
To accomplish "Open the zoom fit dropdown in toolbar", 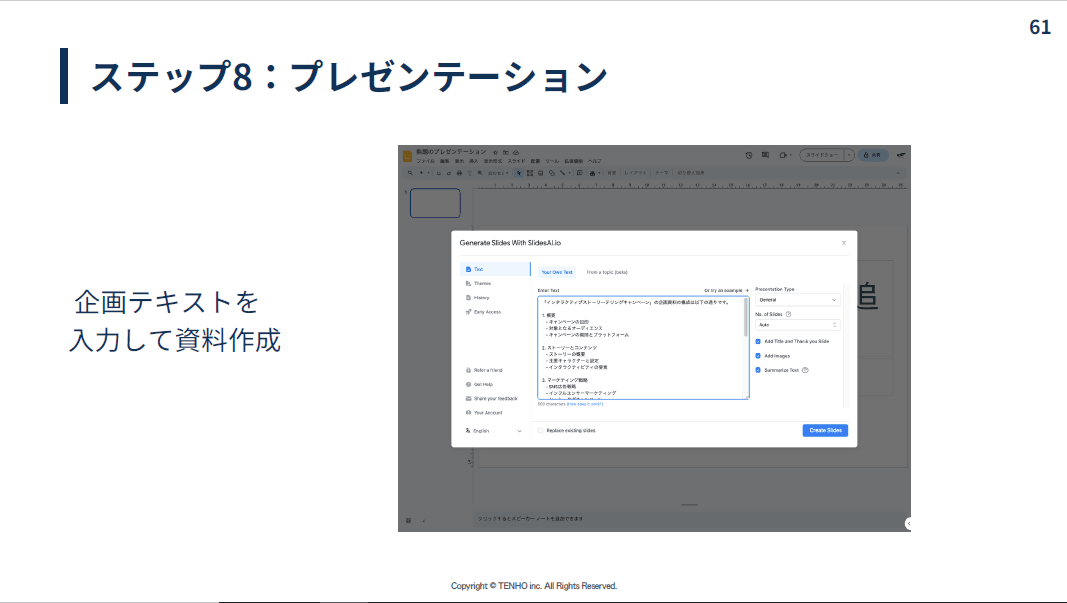I will point(498,173).
